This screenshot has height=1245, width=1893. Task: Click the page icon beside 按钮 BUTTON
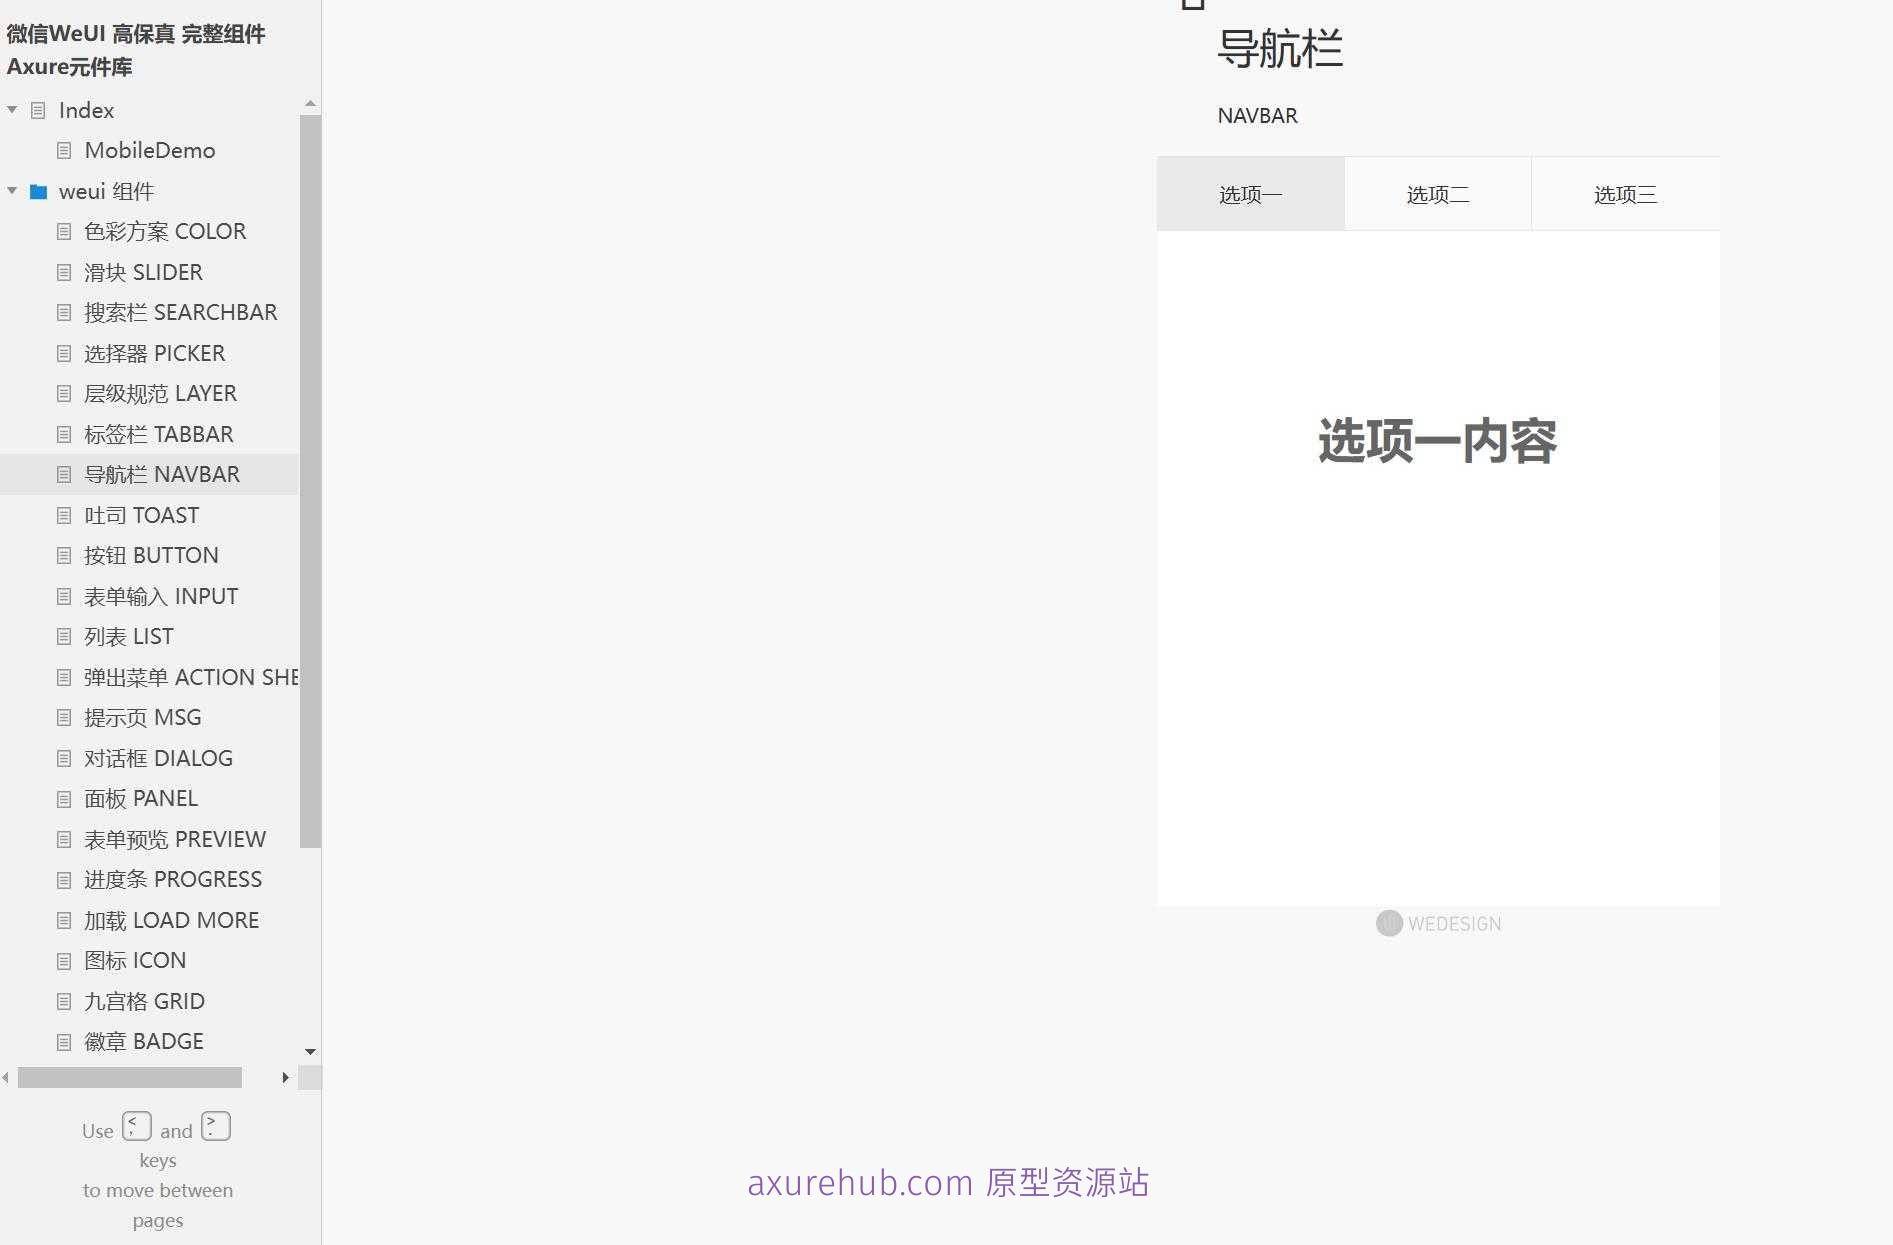(x=62, y=555)
